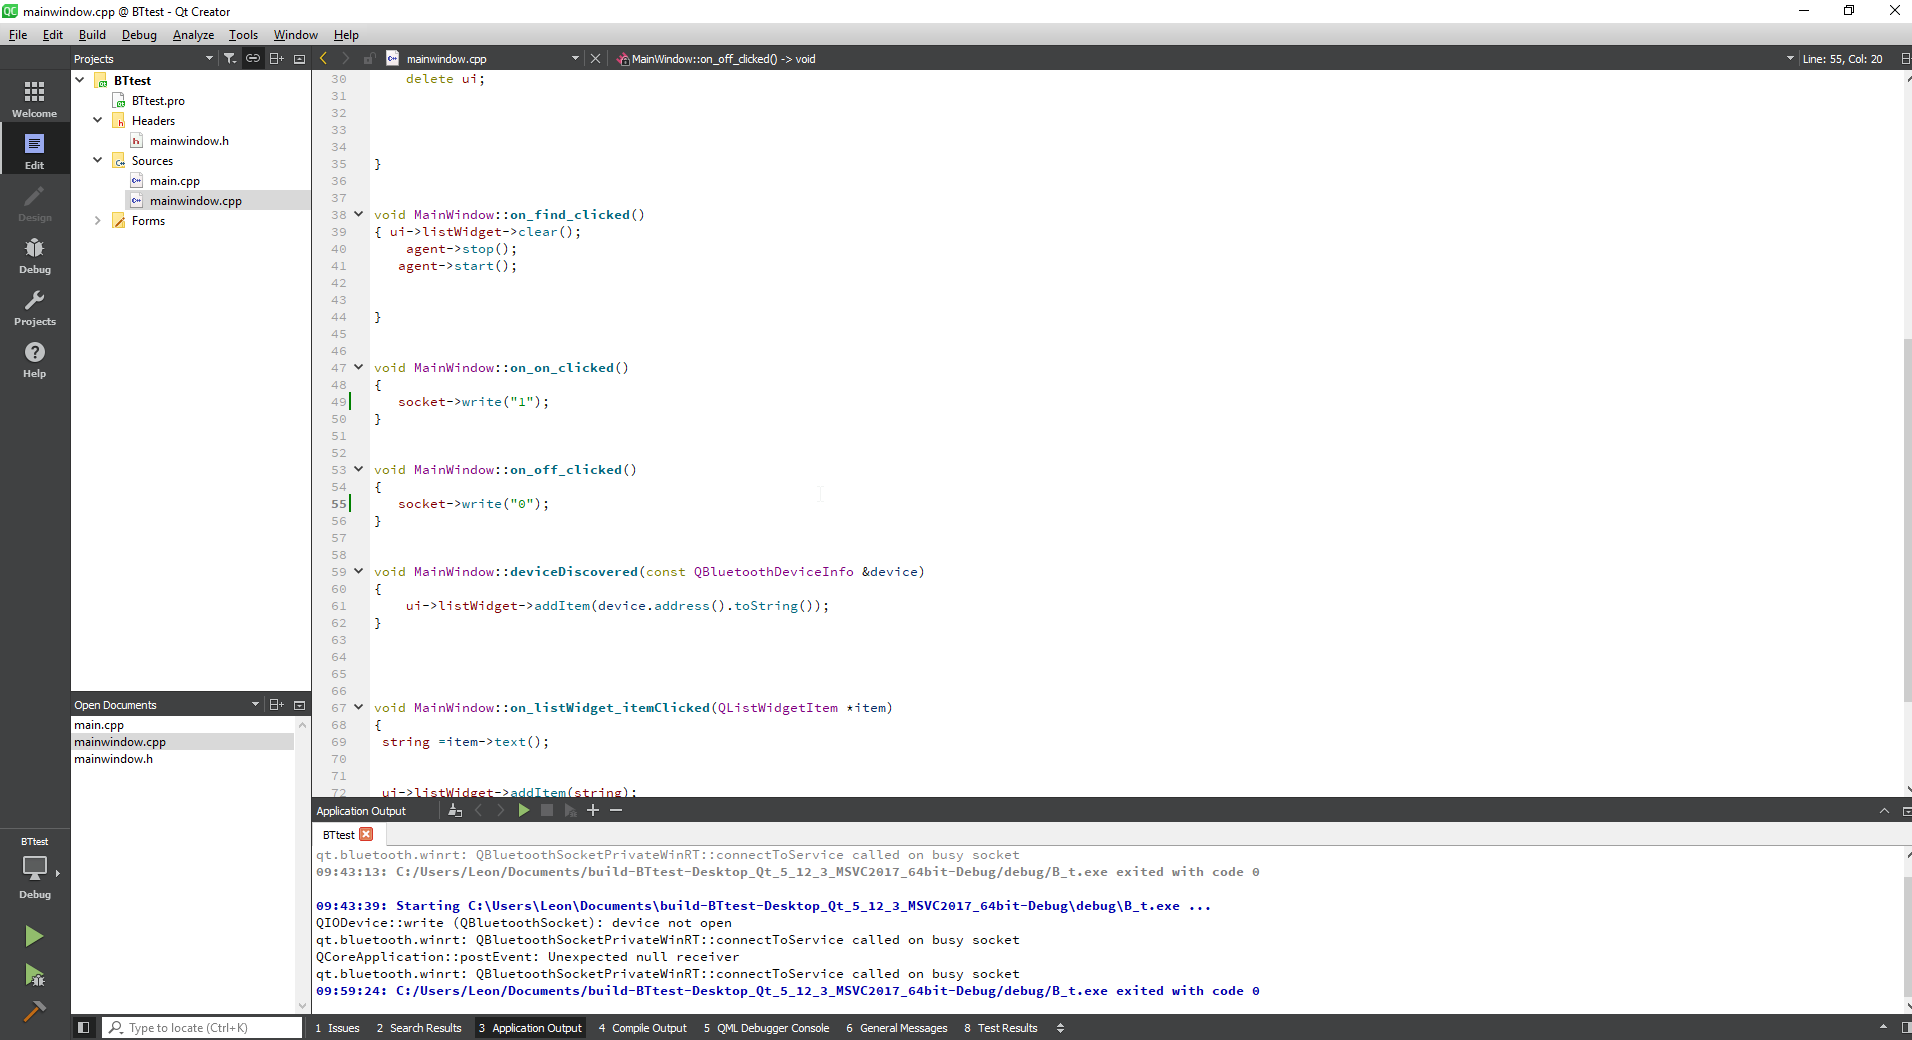The height and width of the screenshot is (1040, 1912).
Task: Fold the deviceDiscovered function
Action: click(358, 571)
